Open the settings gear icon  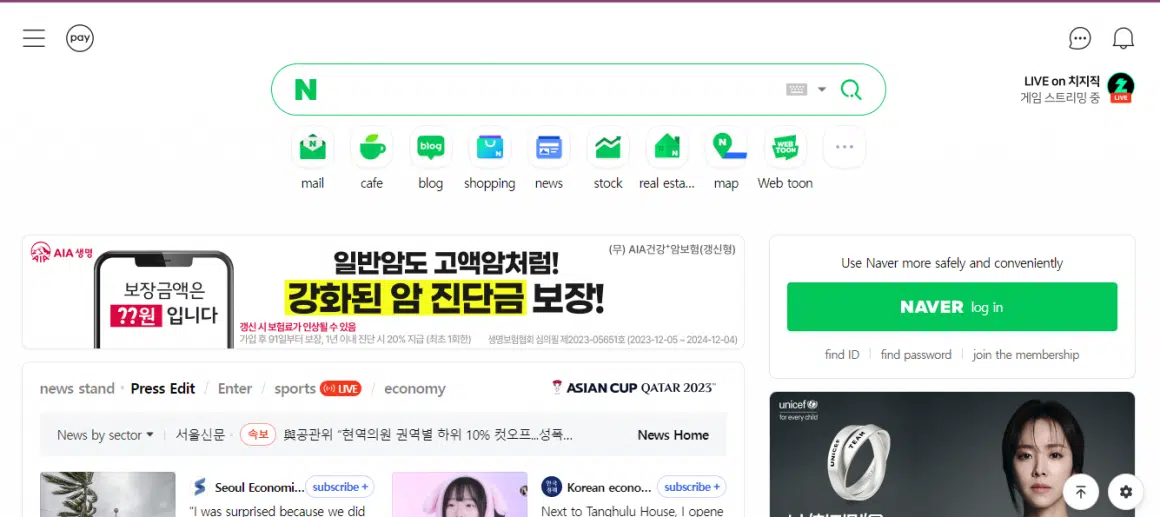1126,491
